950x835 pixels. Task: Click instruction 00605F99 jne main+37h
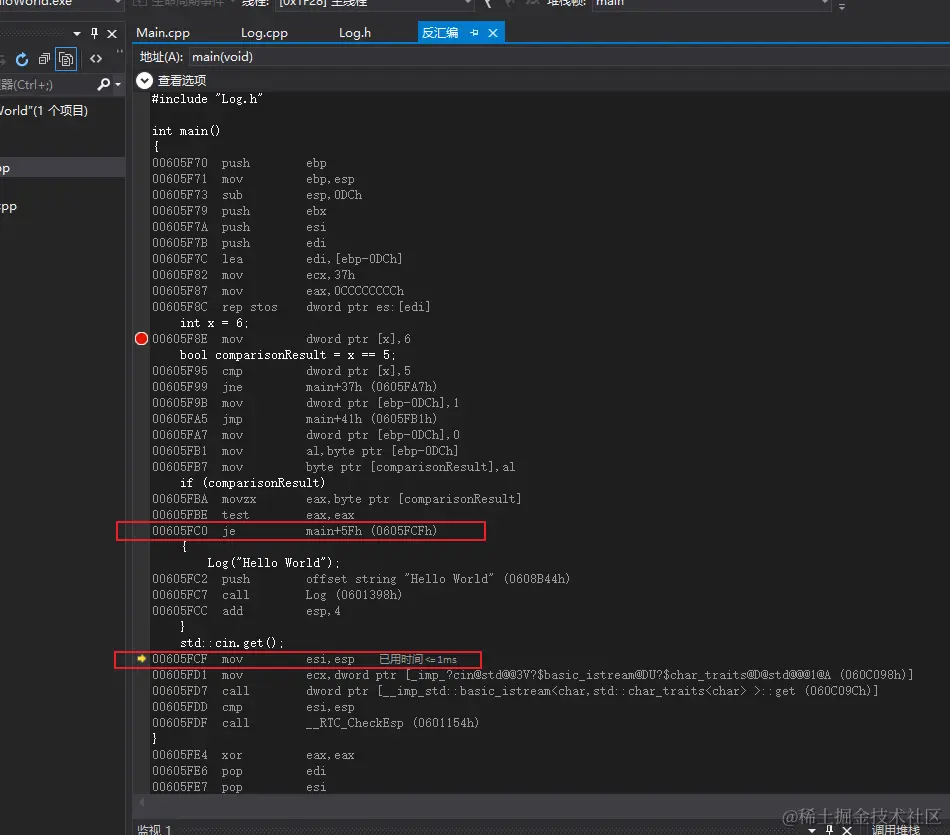coord(294,387)
